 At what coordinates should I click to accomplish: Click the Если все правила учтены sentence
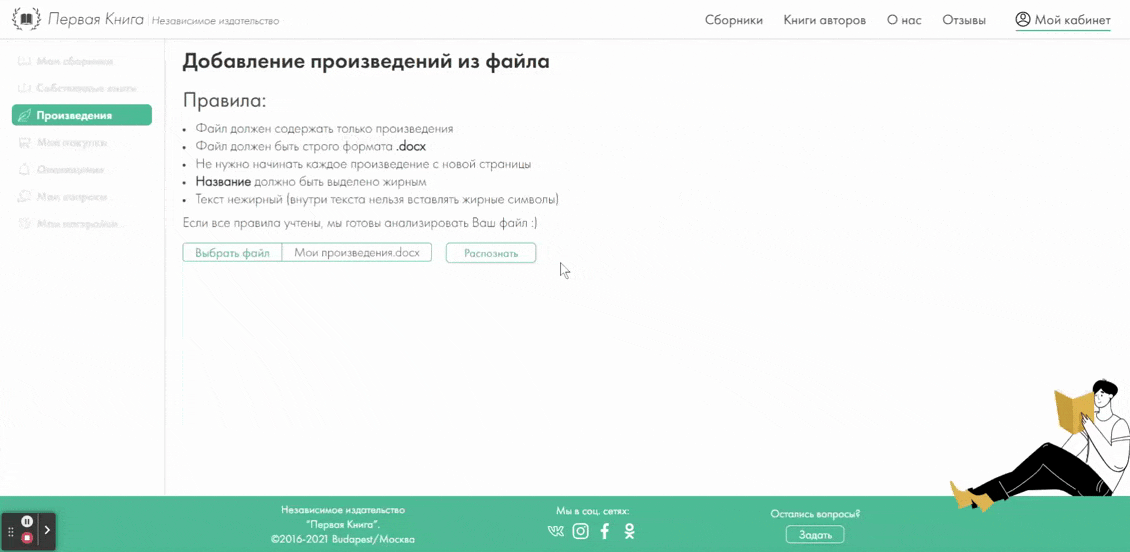click(360, 223)
